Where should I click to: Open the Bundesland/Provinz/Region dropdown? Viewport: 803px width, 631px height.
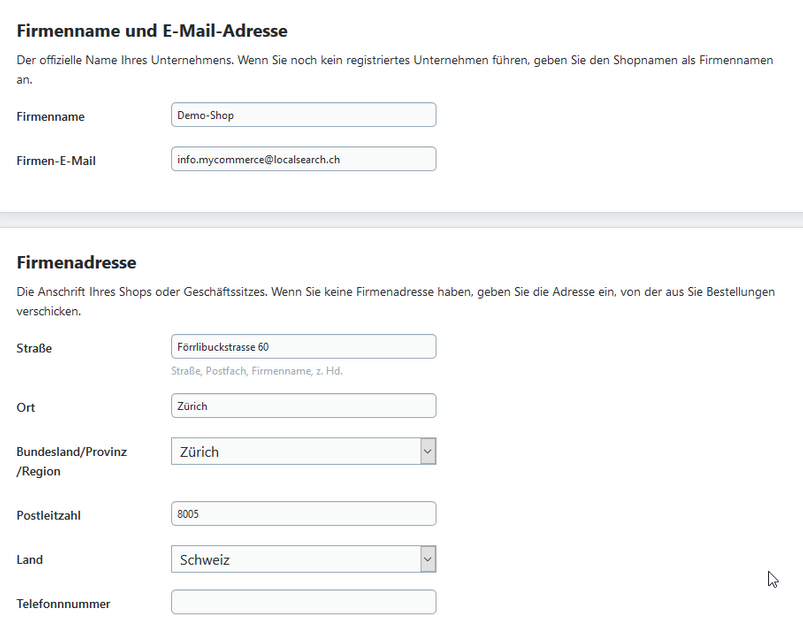coord(303,452)
